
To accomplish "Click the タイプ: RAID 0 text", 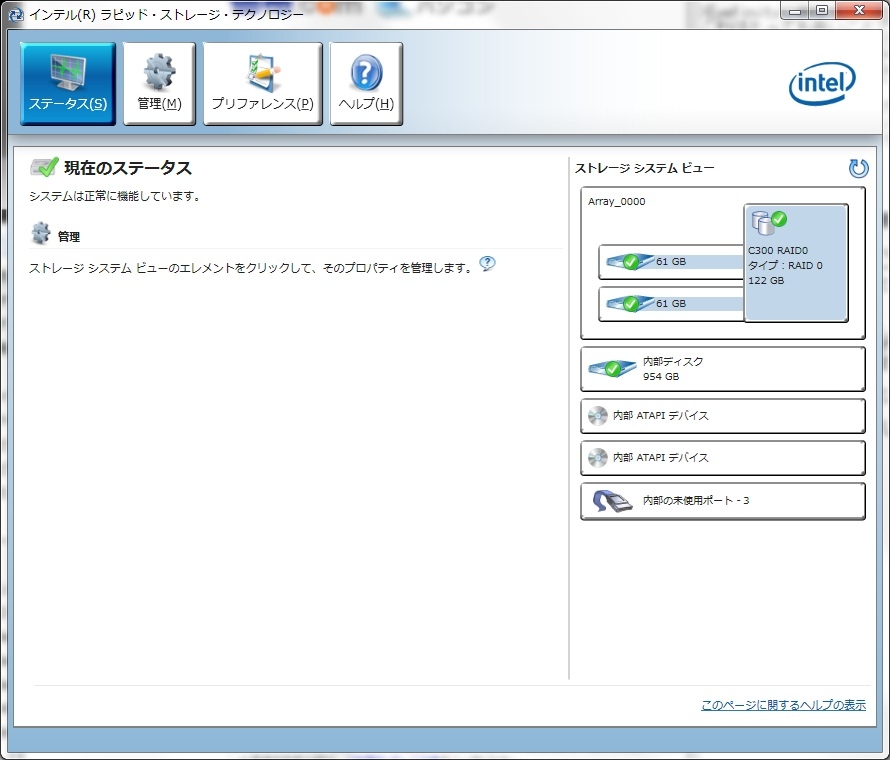I will pos(785,266).
